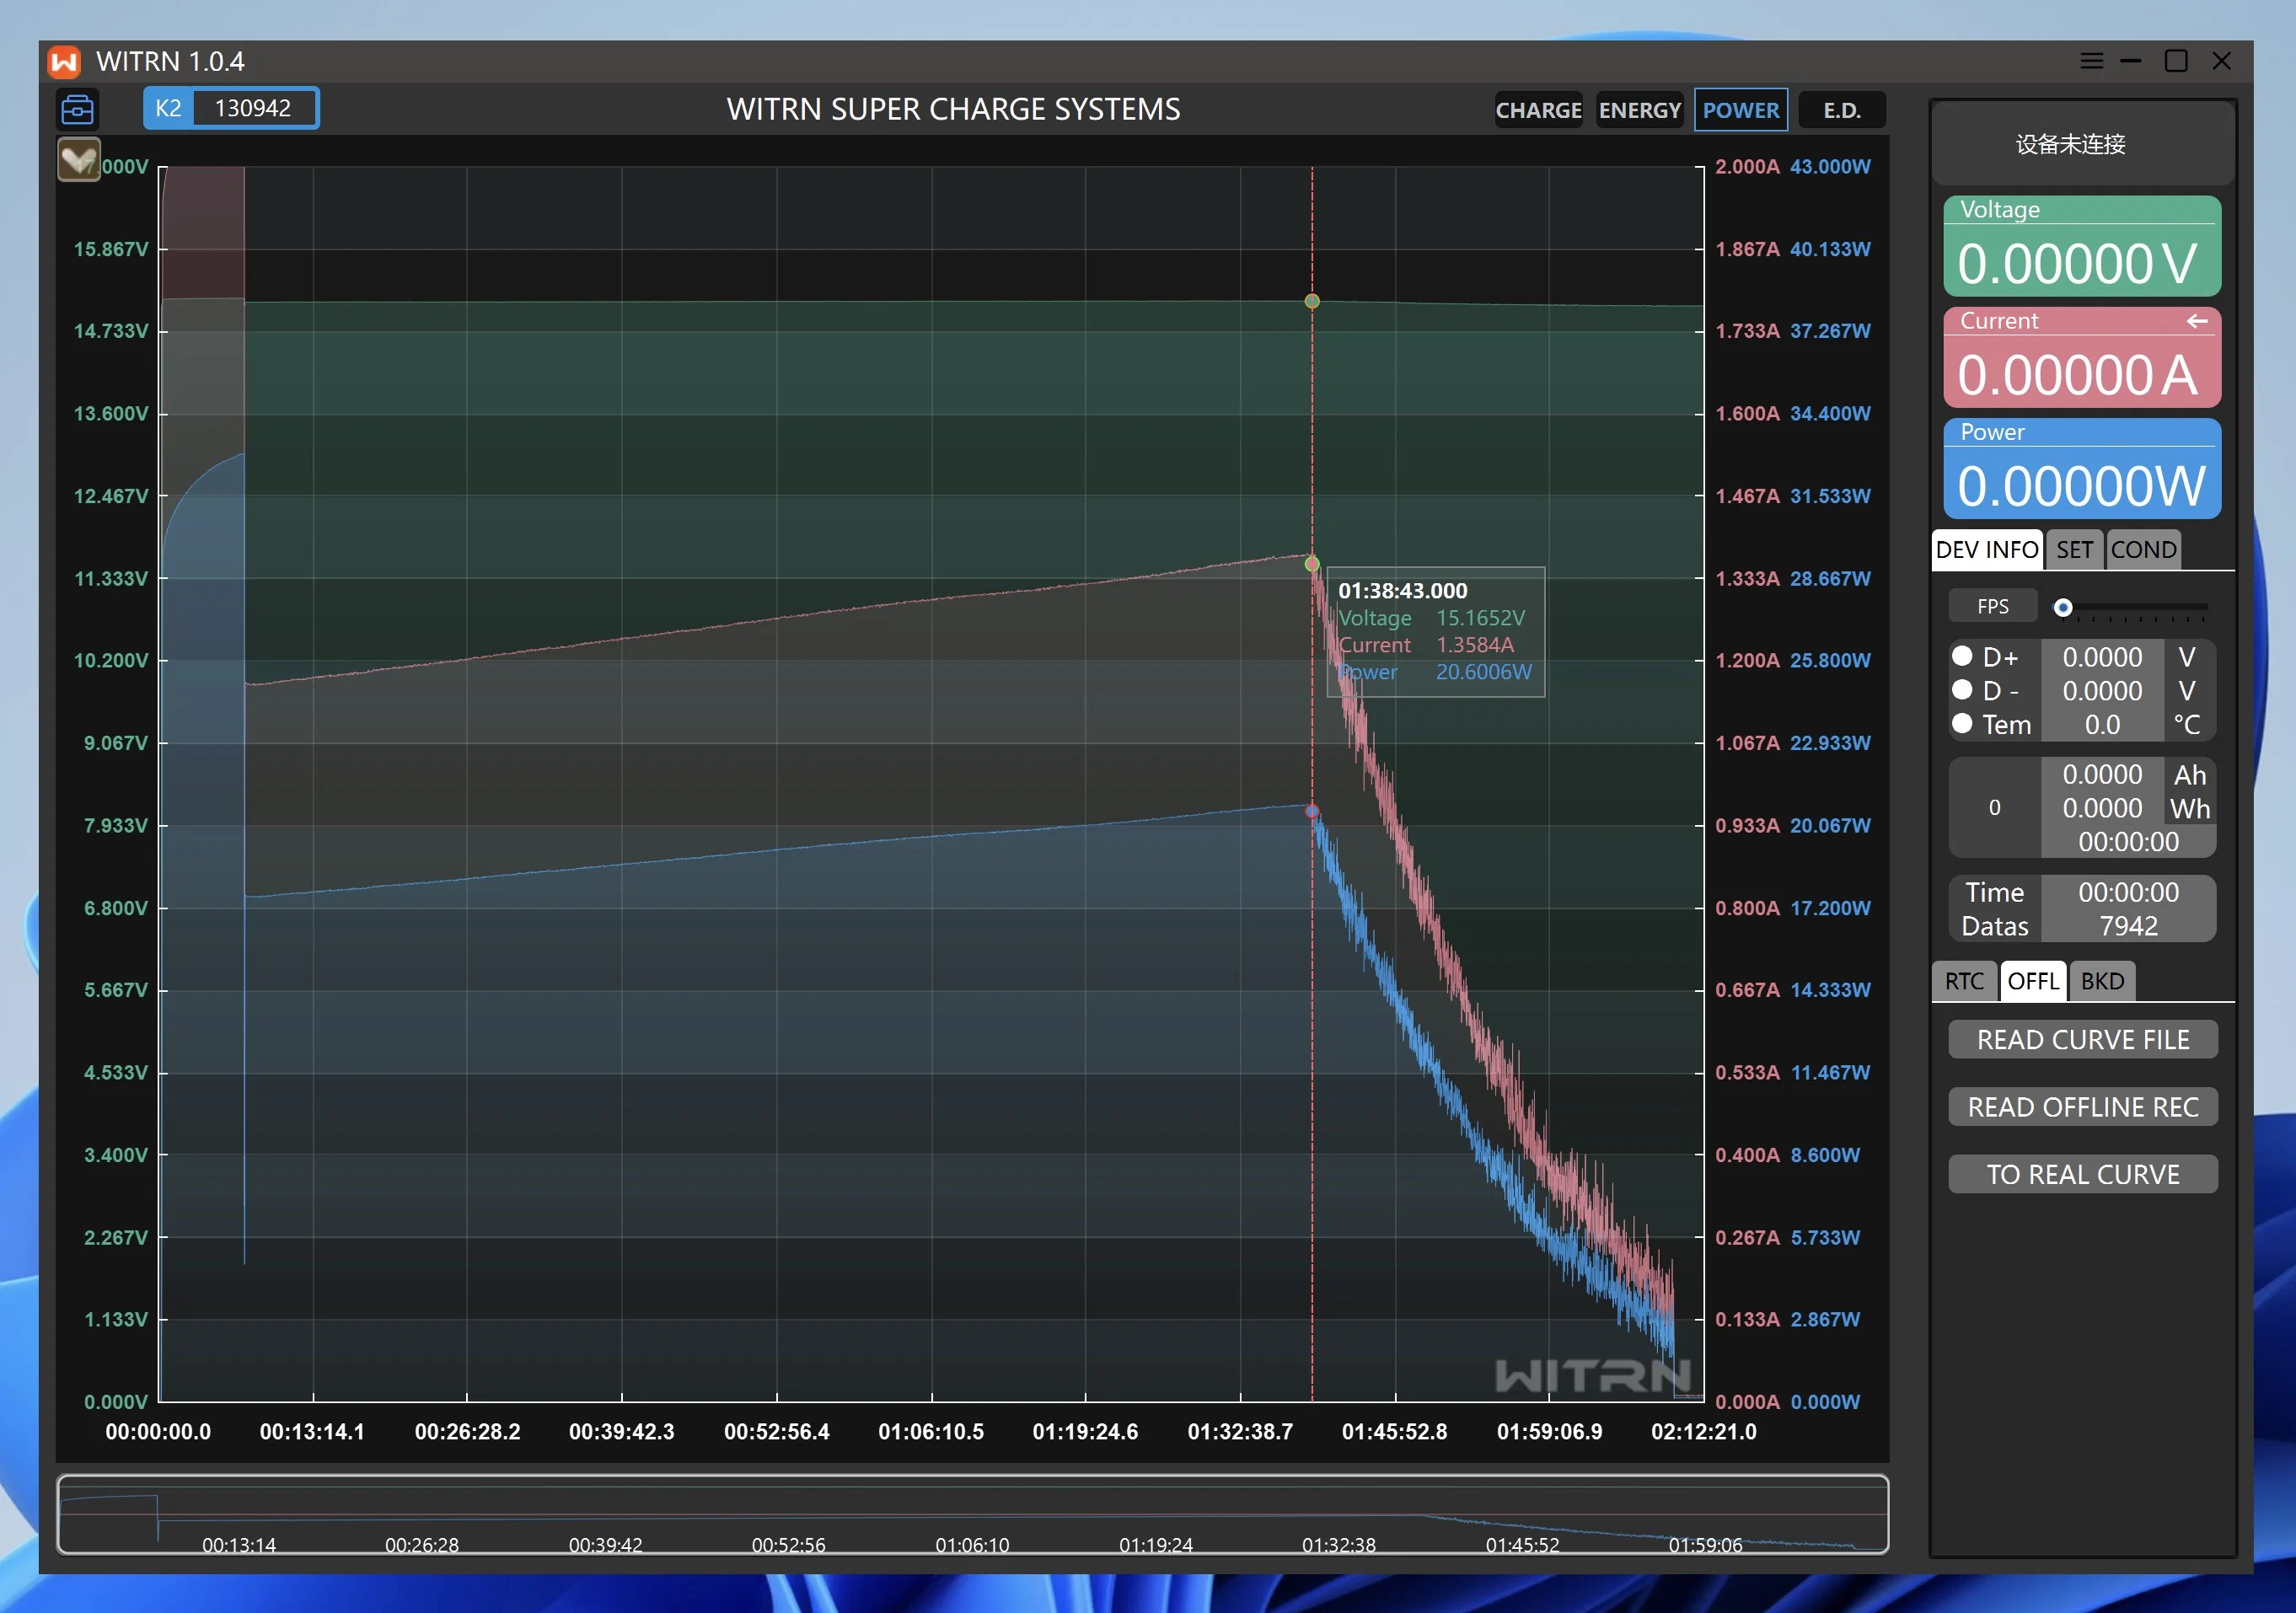Open the COND tab

[x=2143, y=550]
